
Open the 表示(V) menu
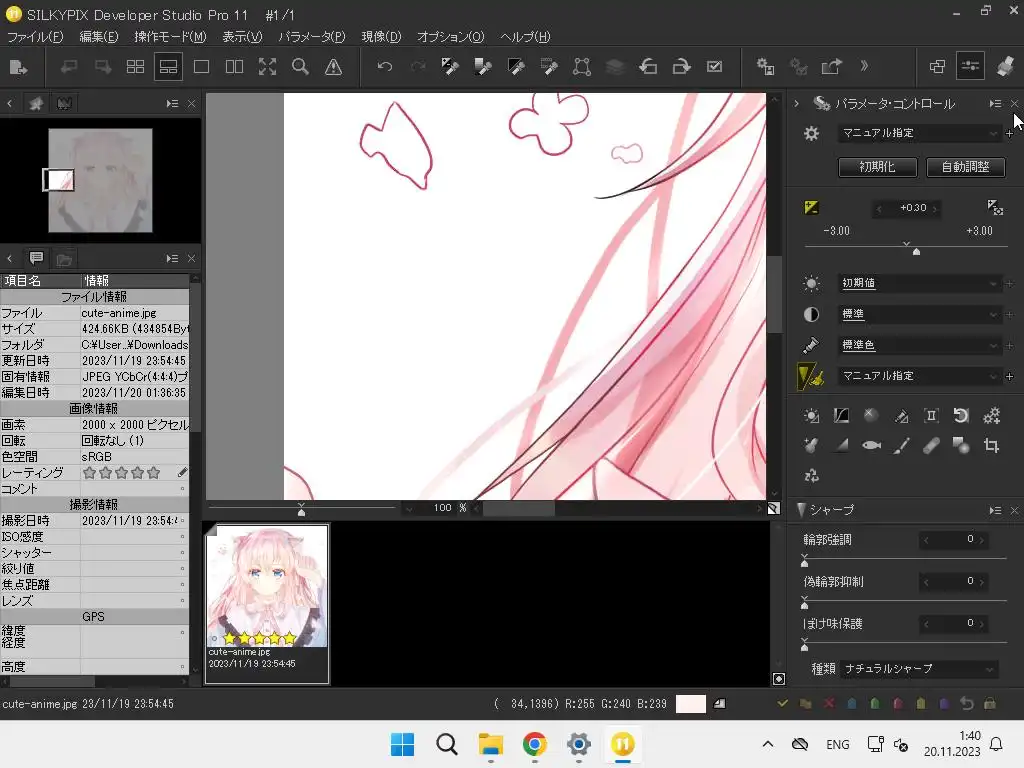242,37
